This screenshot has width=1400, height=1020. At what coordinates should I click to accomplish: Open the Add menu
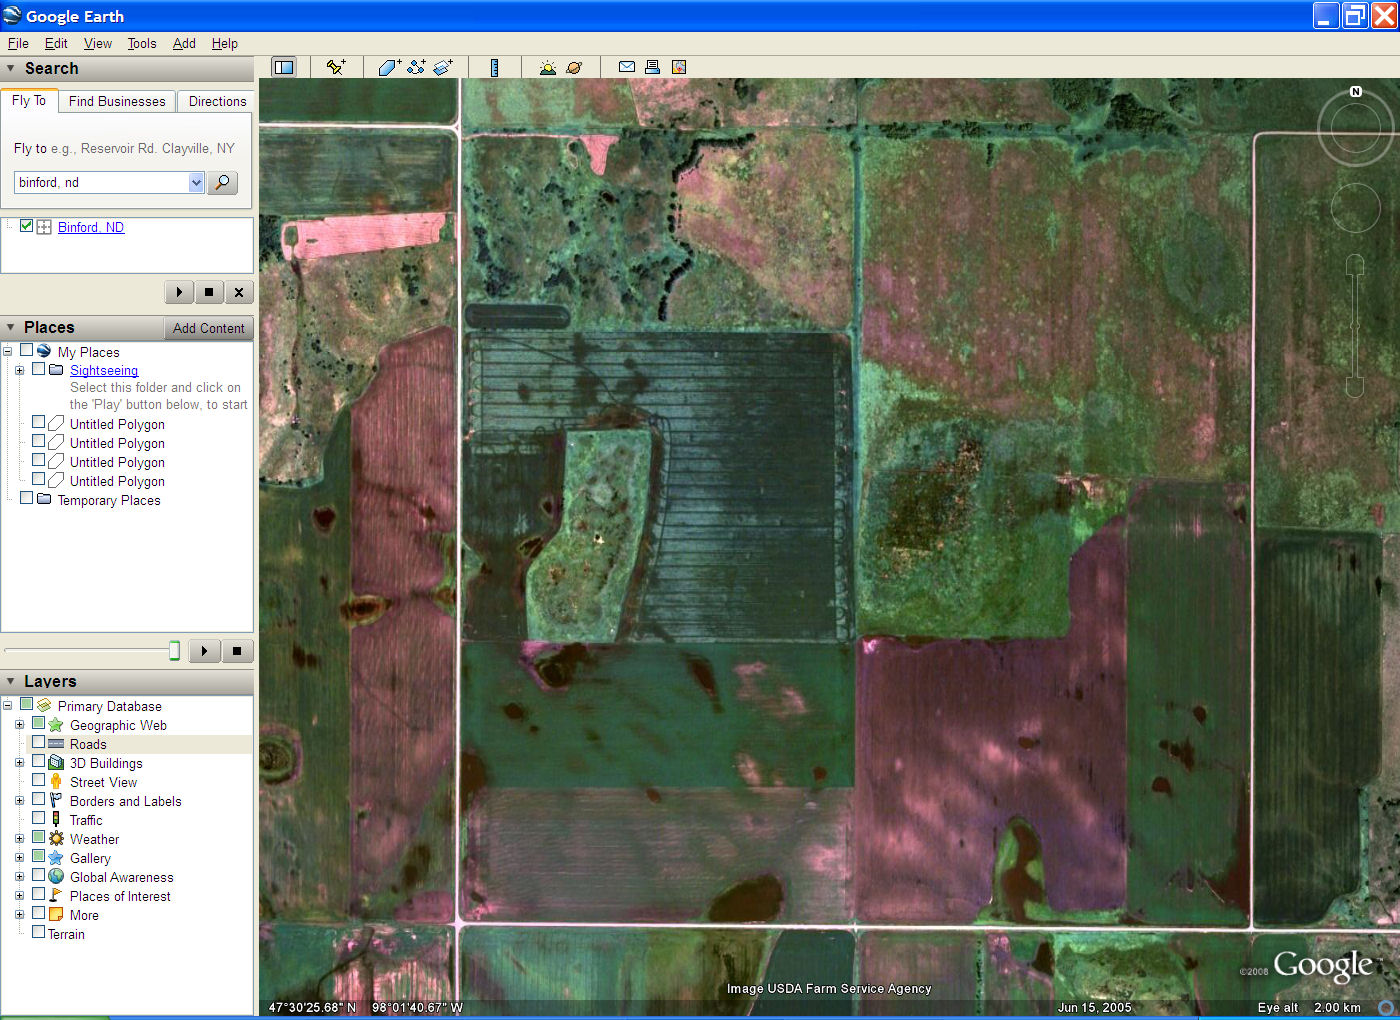coord(184,43)
